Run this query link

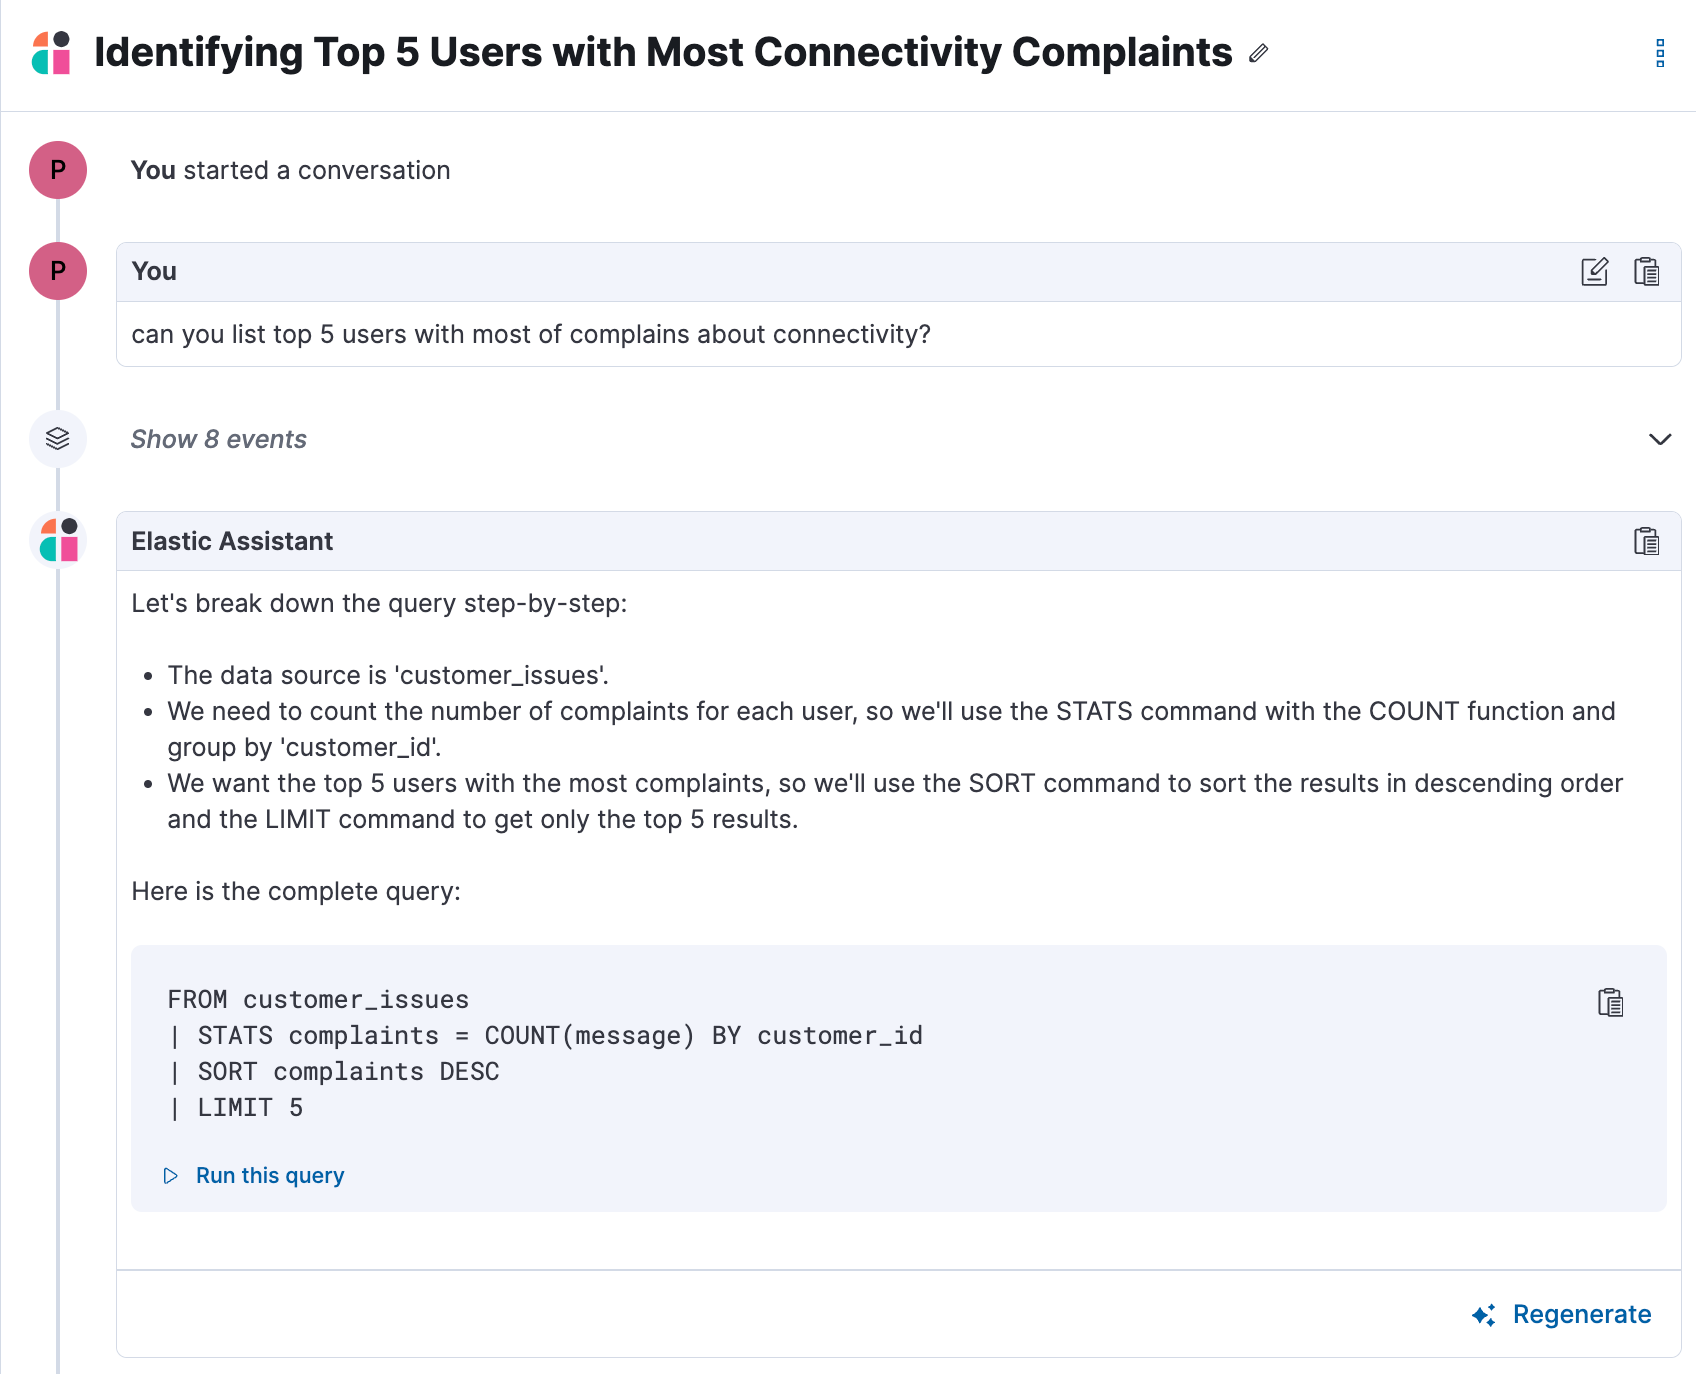(x=270, y=1176)
